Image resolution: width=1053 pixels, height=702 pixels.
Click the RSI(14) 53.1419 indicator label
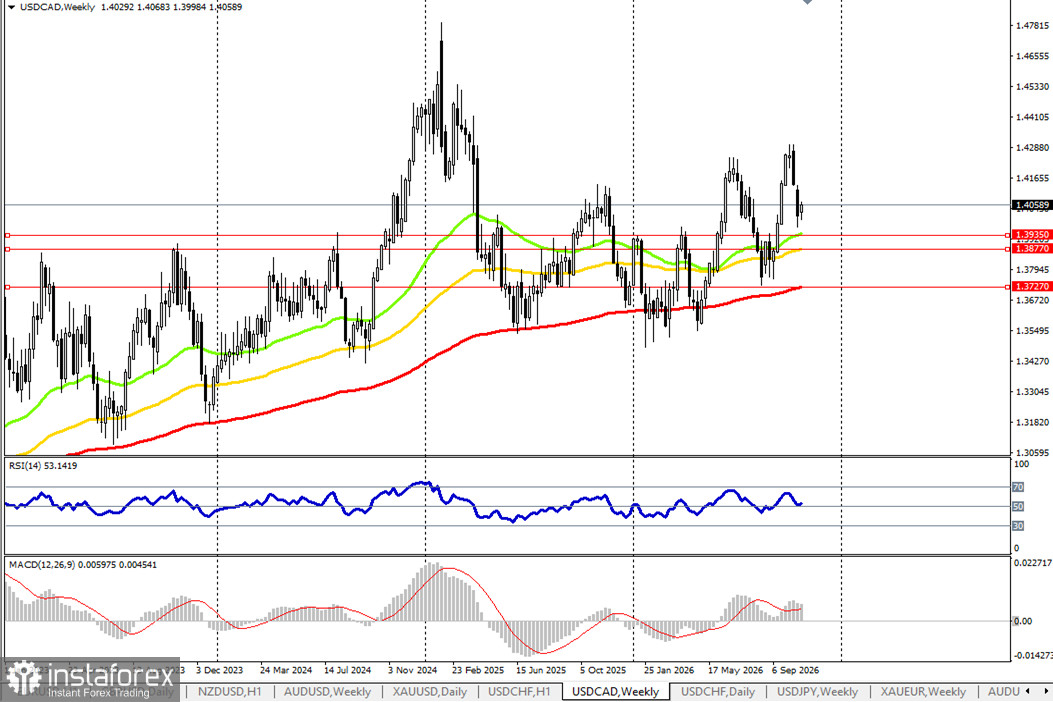pos(42,466)
